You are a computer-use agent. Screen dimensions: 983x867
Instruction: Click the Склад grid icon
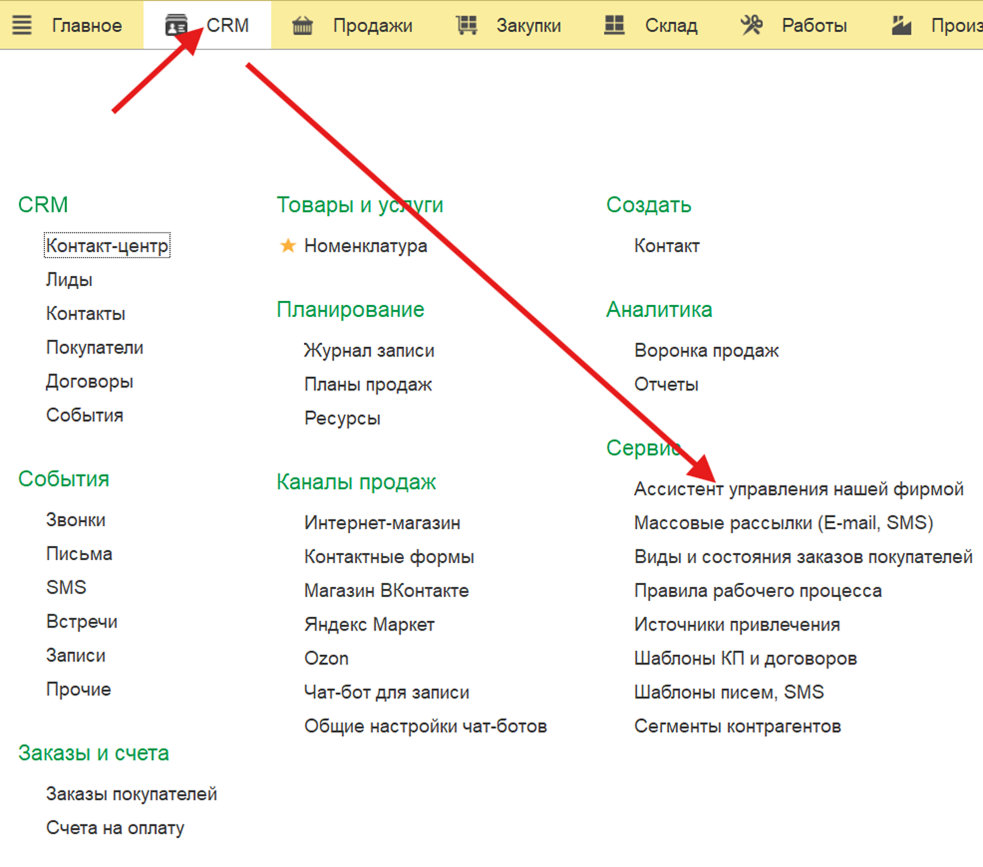click(614, 24)
